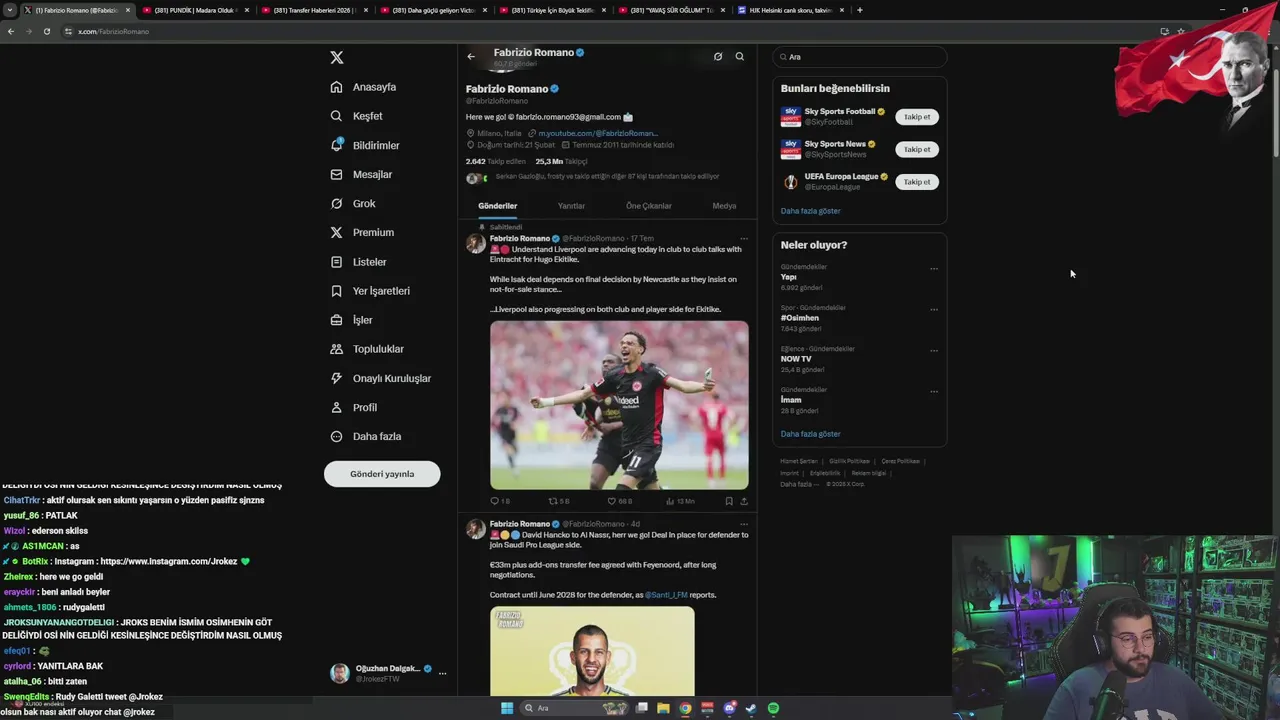The image size is (1280, 720).
Task: Open Onaylı Kuruluşlar
Action: 380,378
